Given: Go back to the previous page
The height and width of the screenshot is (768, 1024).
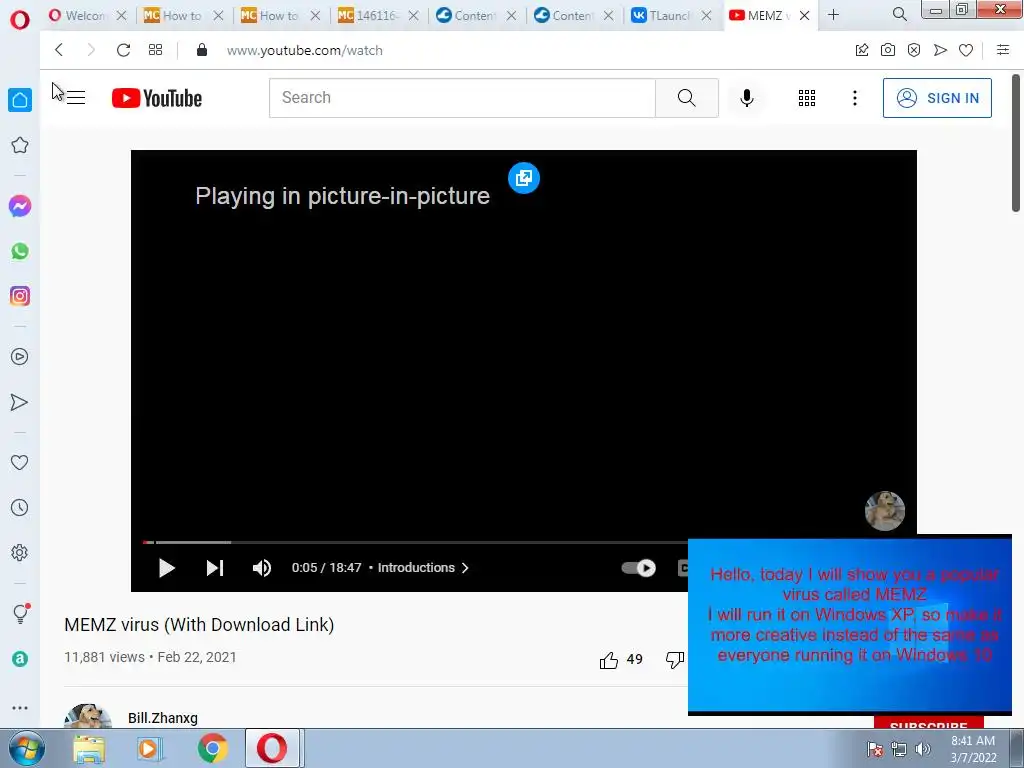Looking at the screenshot, I should (x=59, y=50).
